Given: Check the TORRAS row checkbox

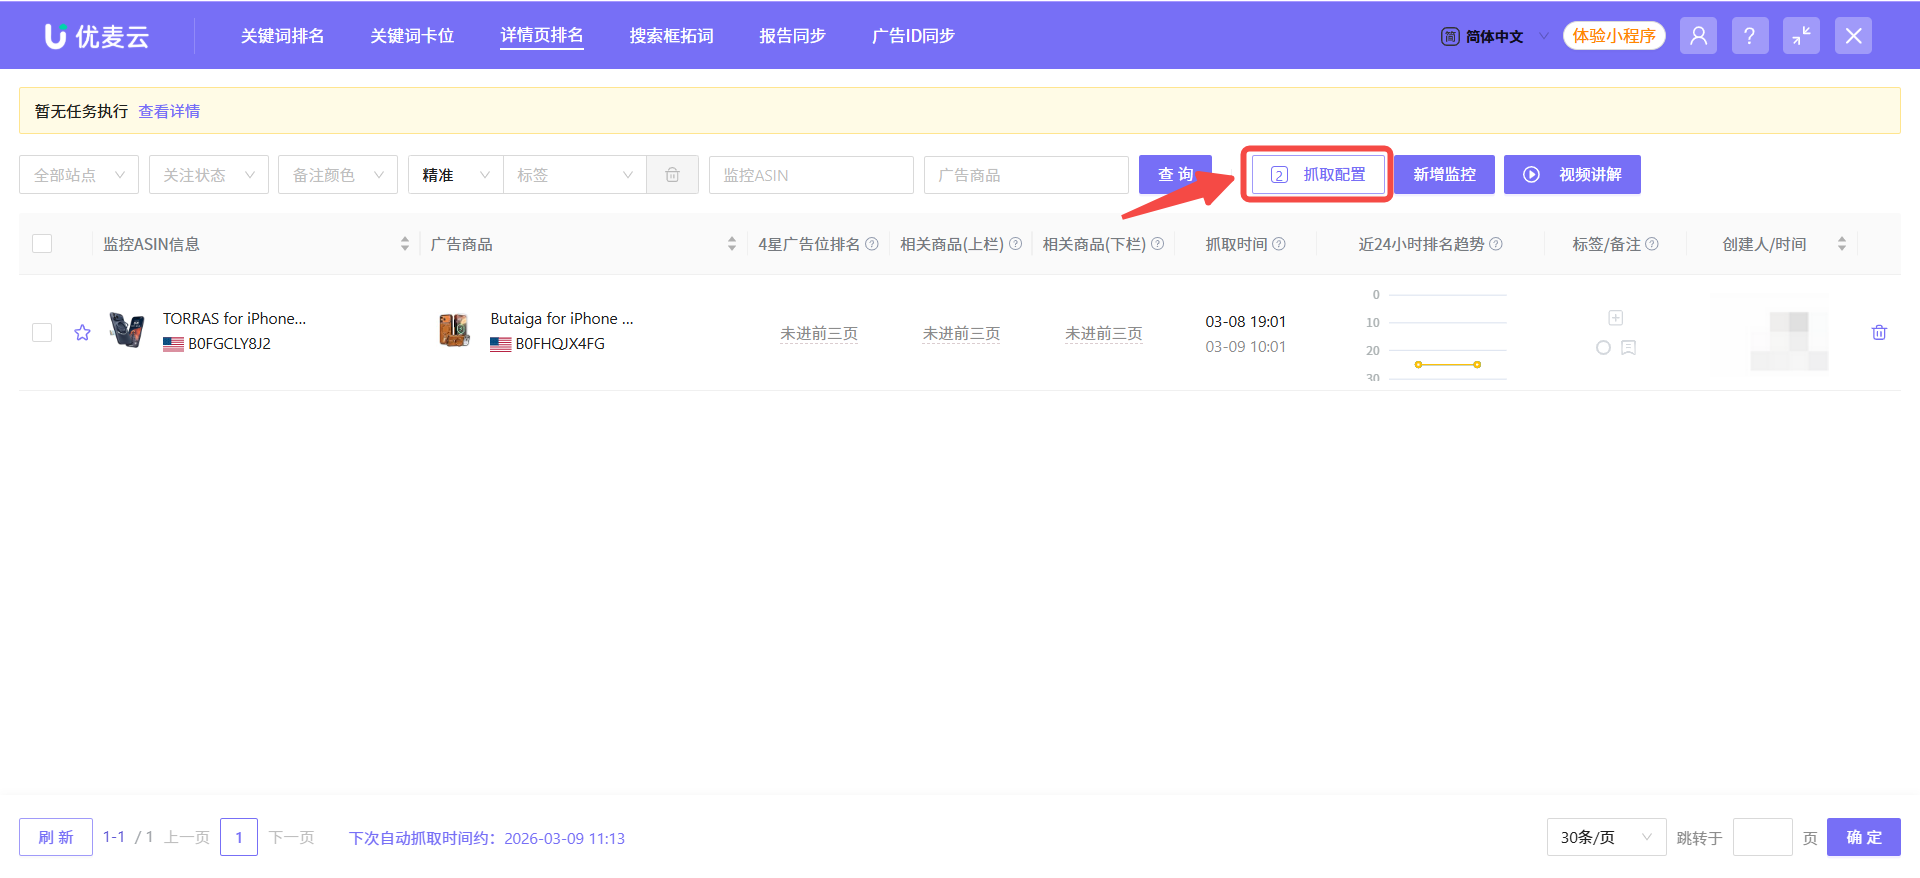Looking at the screenshot, I should tap(42, 332).
